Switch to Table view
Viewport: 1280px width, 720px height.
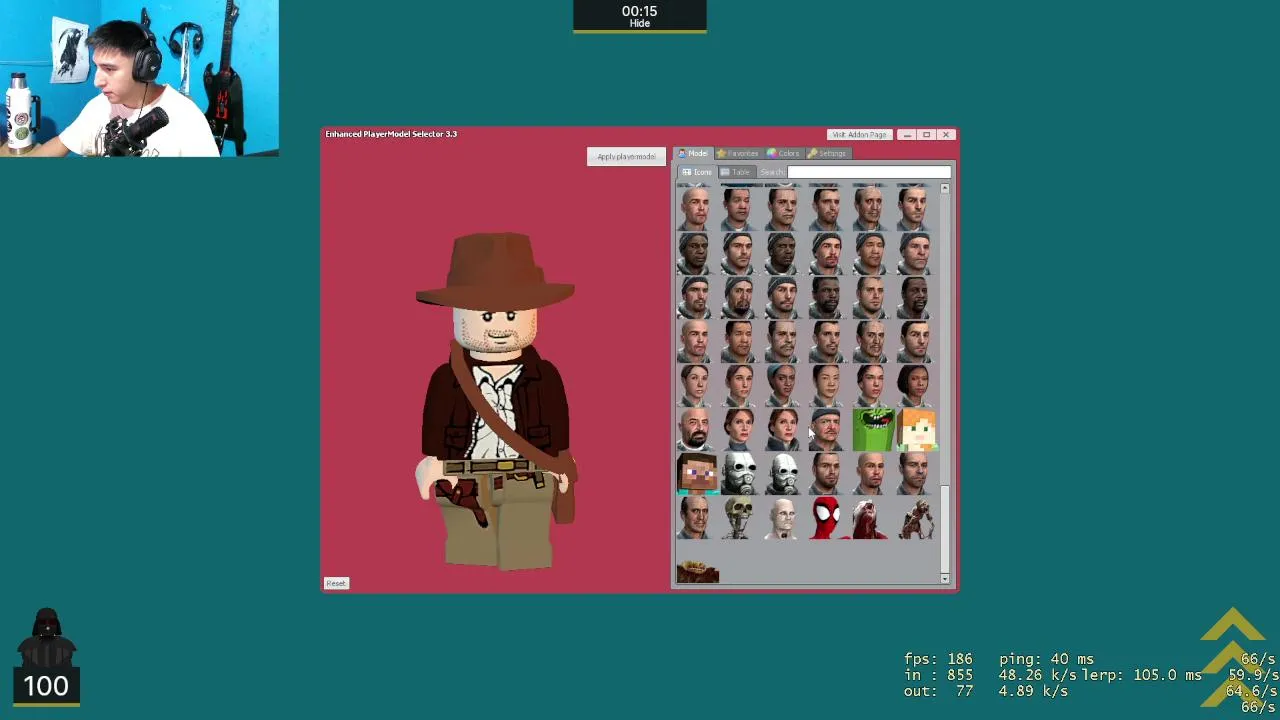[x=735, y=172]
